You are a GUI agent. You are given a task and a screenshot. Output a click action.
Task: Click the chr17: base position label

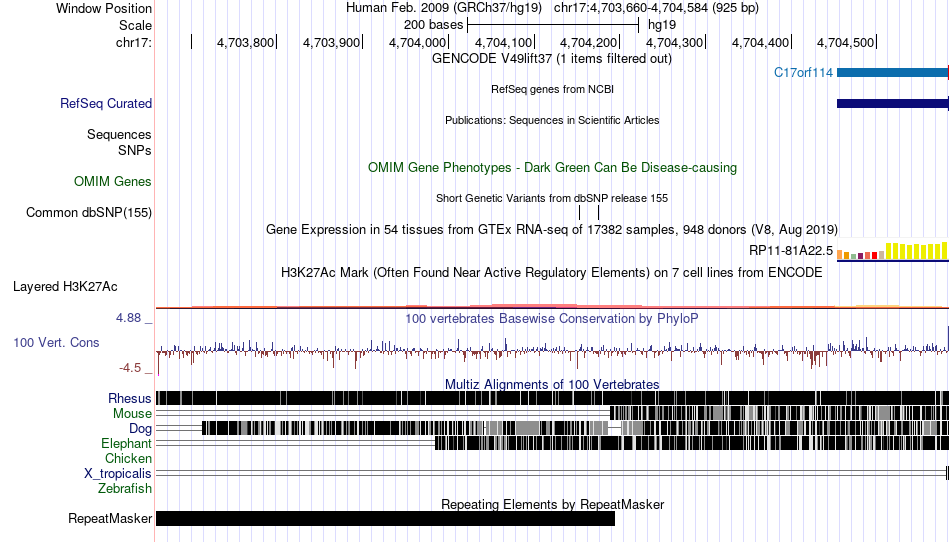[134, 42]
